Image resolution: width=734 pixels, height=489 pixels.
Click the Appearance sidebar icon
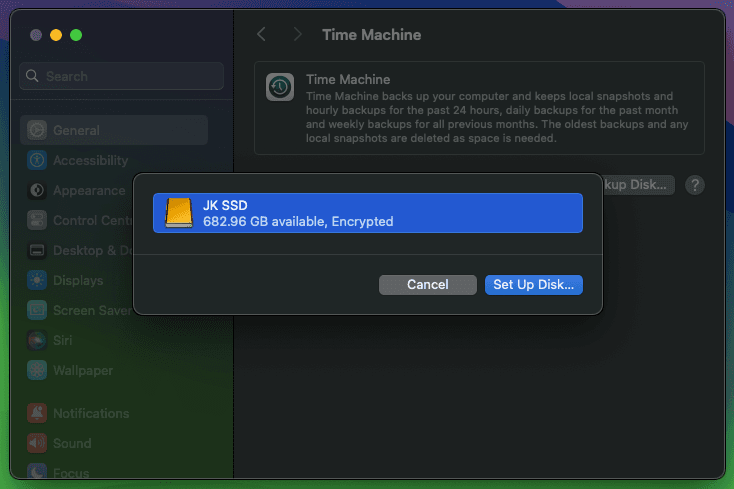click(37, 190)
